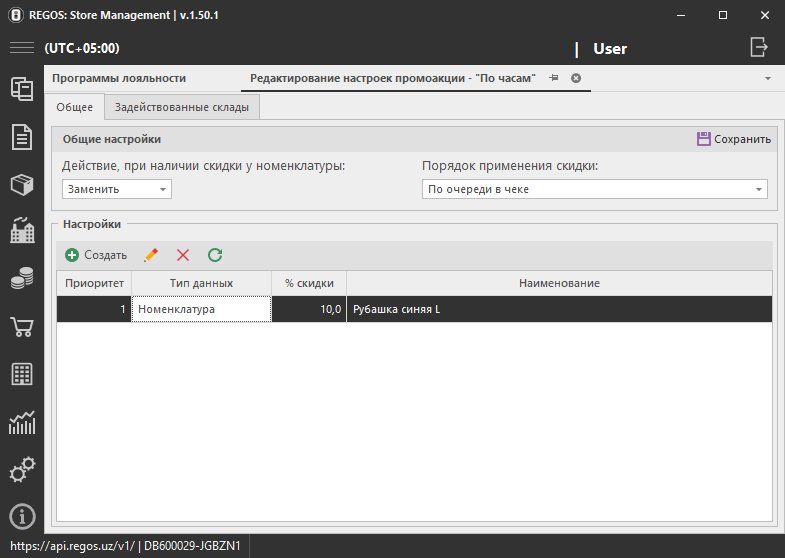Screen dimensions: 785x558
Task: Open the documents sidebar icon
Action: (x=22, y=137)
